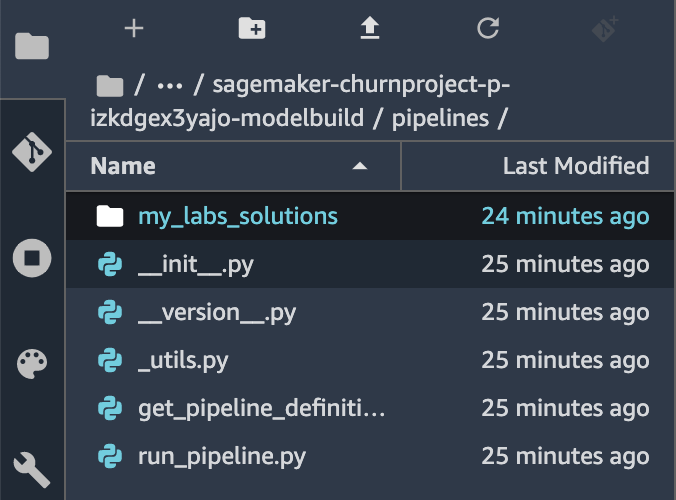Click the Git clone icon

click(605, 29)
